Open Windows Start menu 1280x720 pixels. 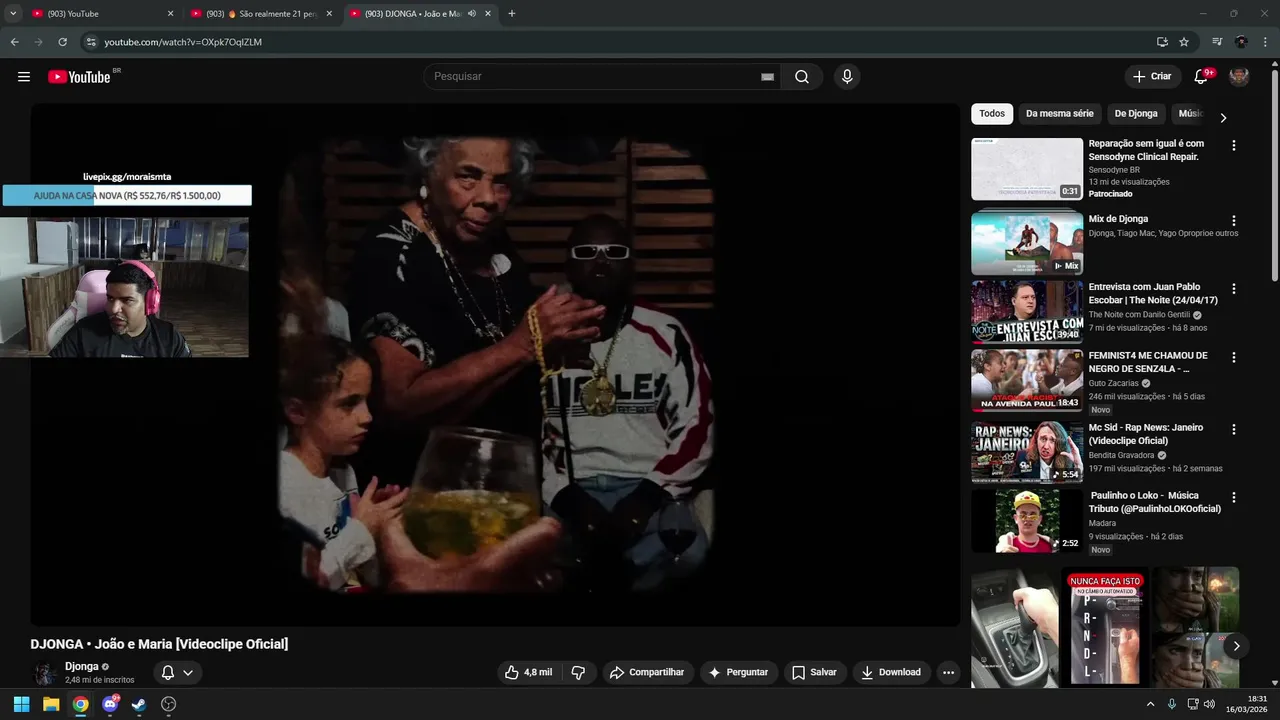(21, 704)
